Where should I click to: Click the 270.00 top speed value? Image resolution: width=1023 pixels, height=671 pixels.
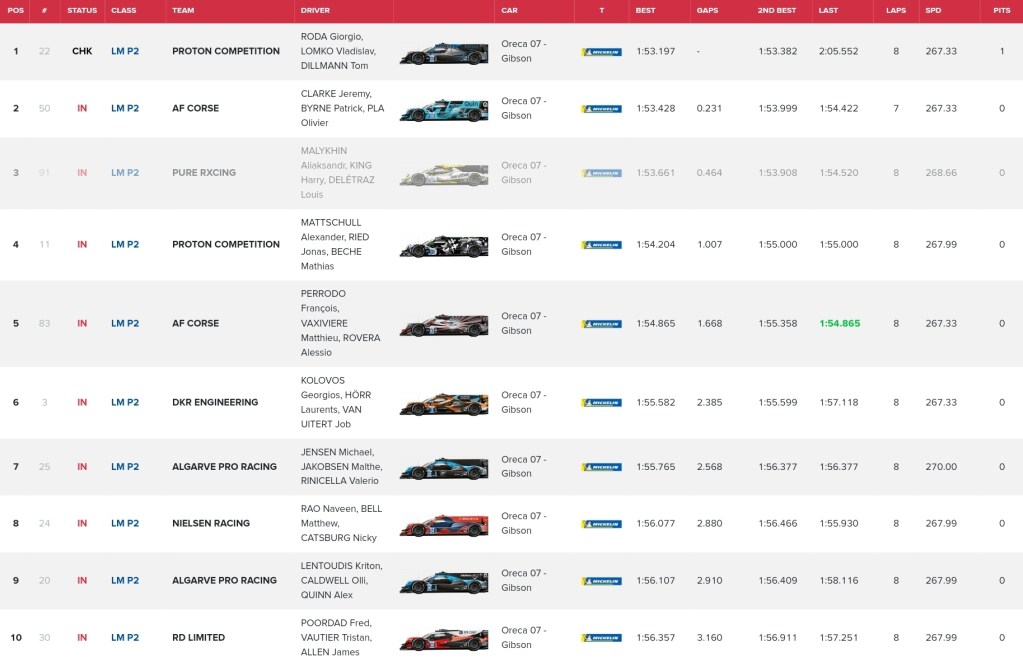pyautogui.click(x=941, y=467)
